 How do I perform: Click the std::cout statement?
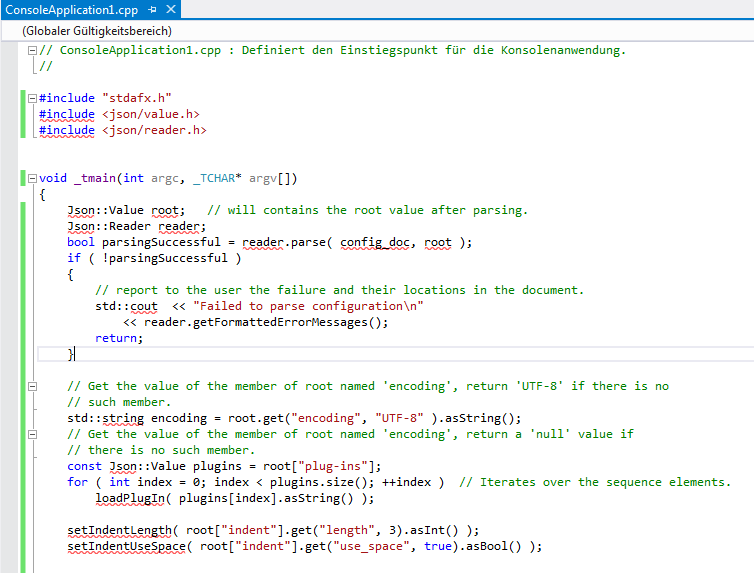click(x=126, y=306)
